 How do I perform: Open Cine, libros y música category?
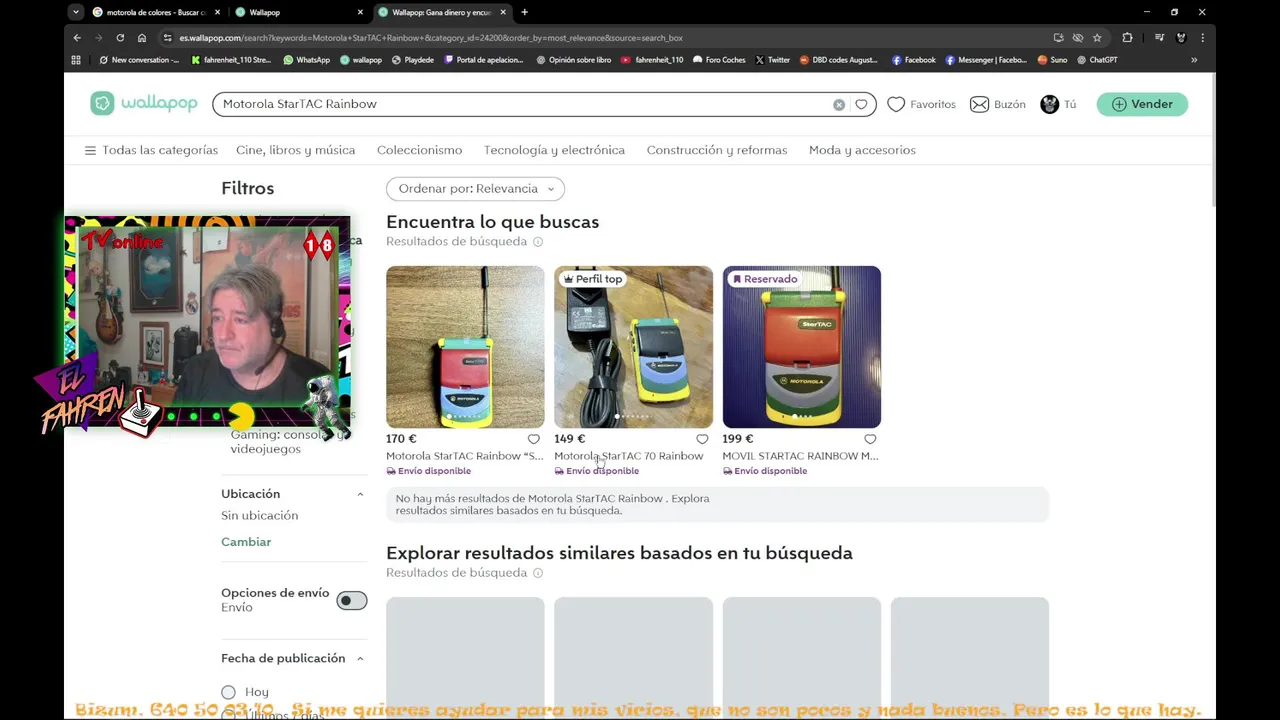coord(295,150)
